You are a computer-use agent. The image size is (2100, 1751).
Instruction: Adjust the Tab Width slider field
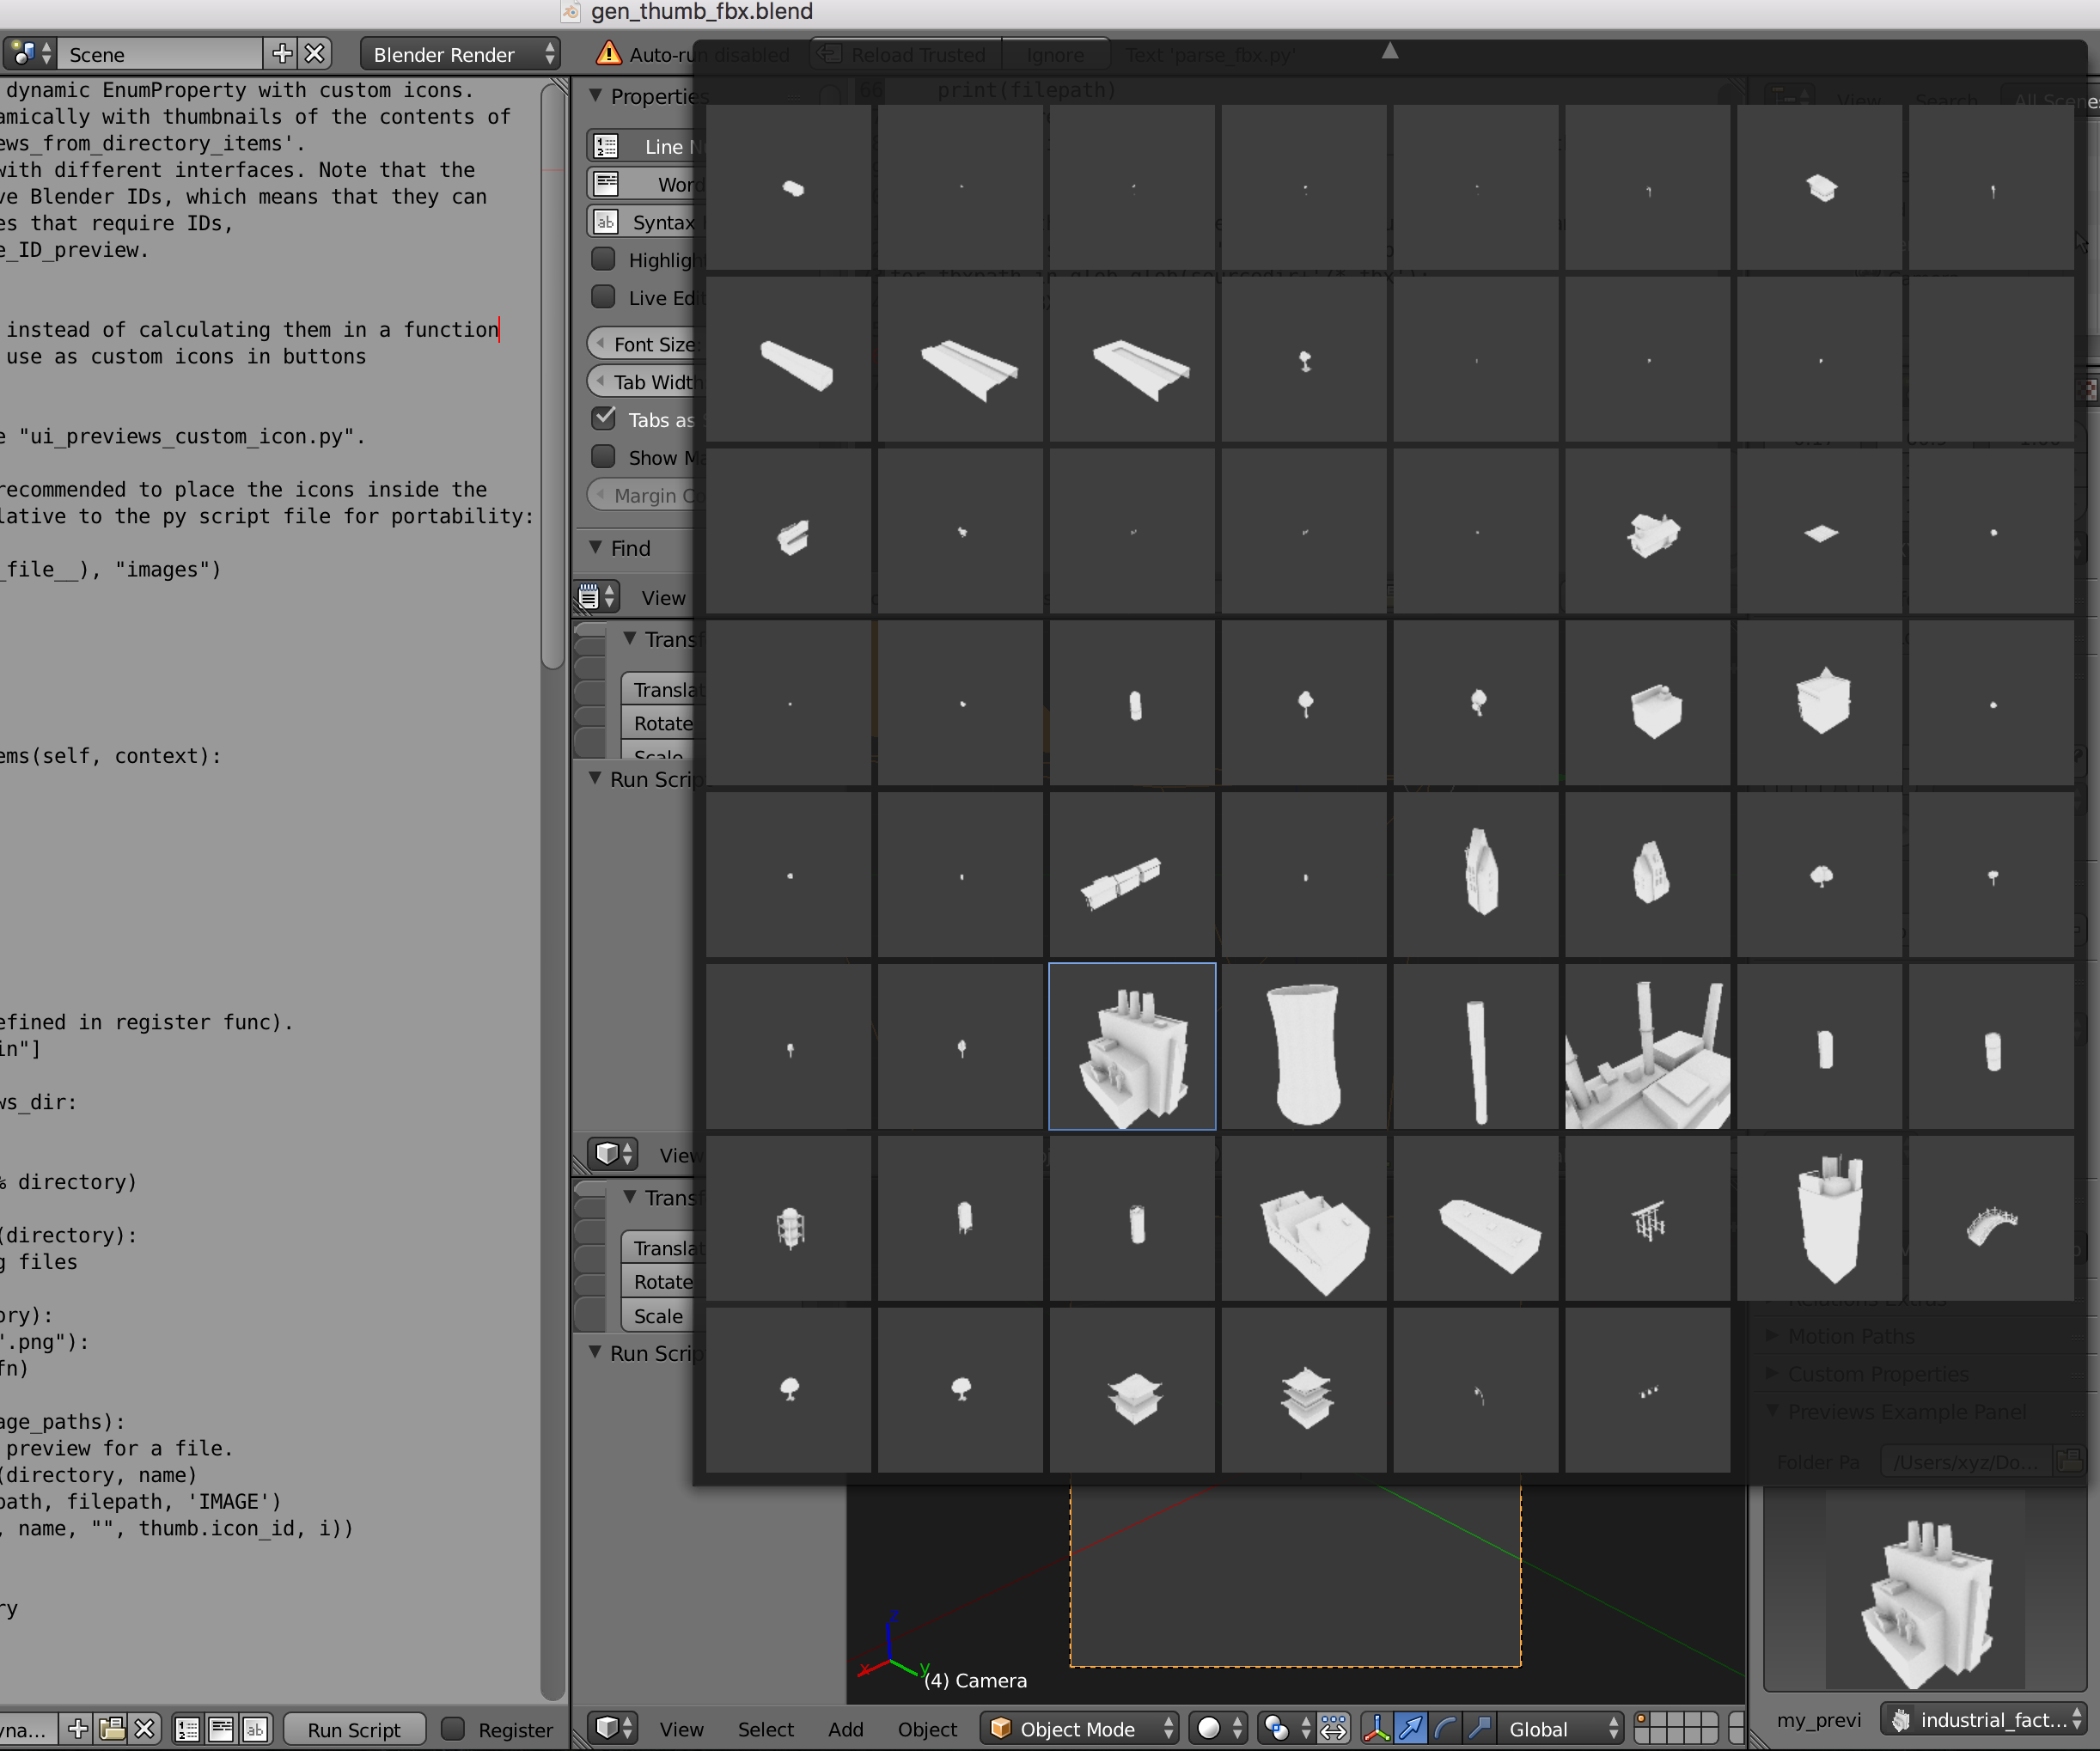(x=647, y=382)
